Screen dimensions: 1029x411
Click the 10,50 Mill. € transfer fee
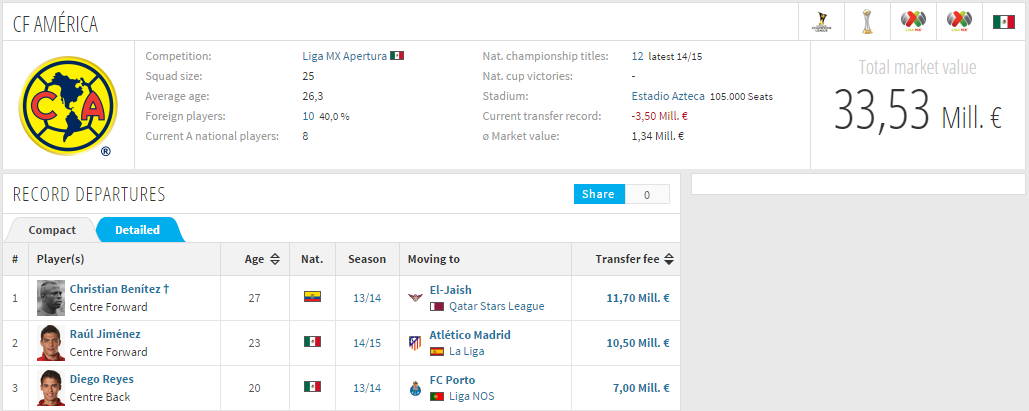tap(638, 343)
